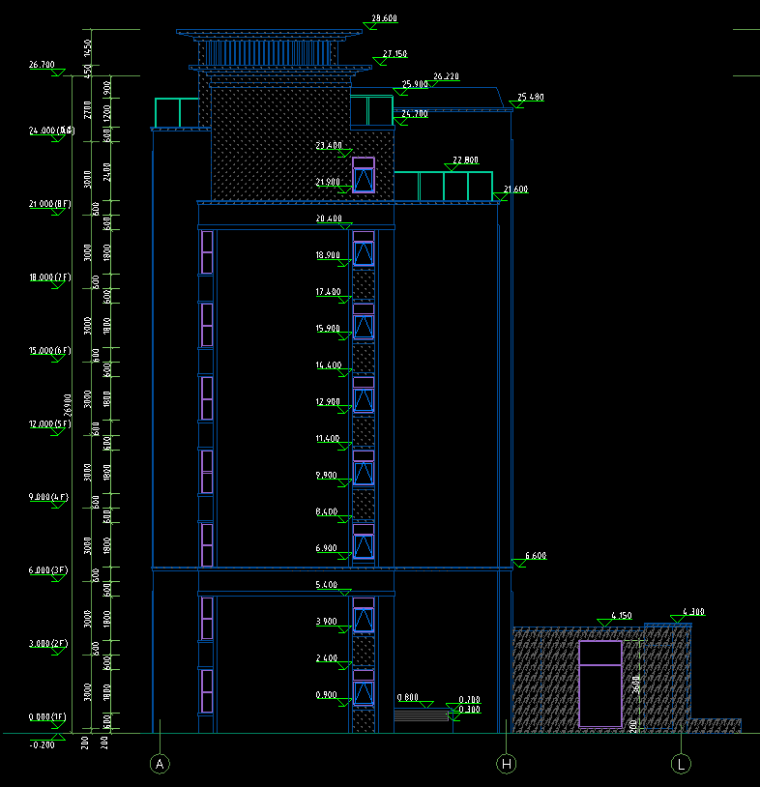Select the 0.000 (1F) floor level label
This screenshot has height=787, width=760.
(x=50, y=717)
